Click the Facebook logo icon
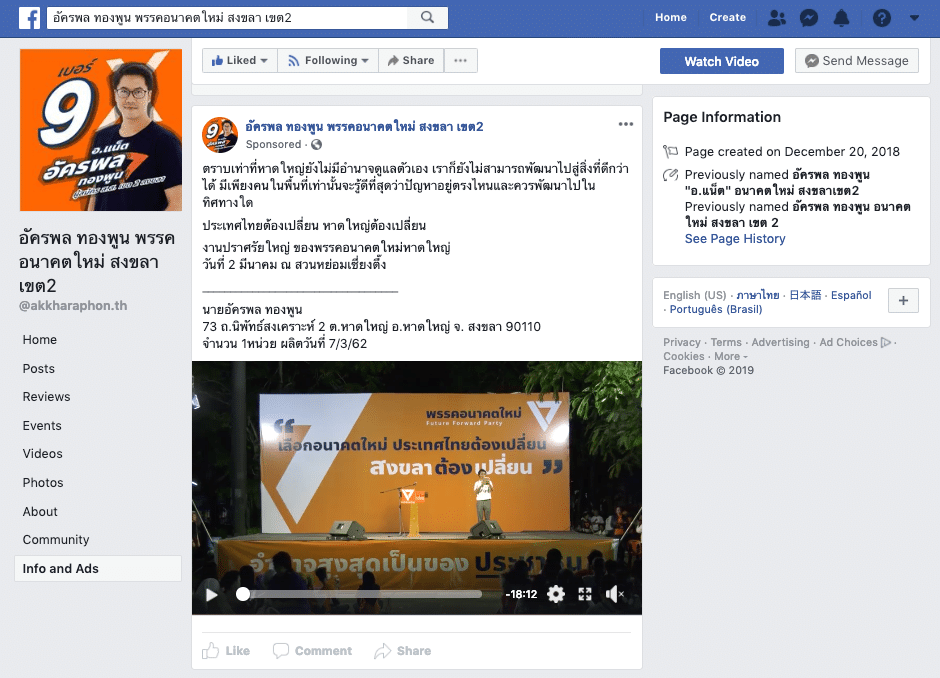Screen dimensions: 940x678 (x=29, y=18)
